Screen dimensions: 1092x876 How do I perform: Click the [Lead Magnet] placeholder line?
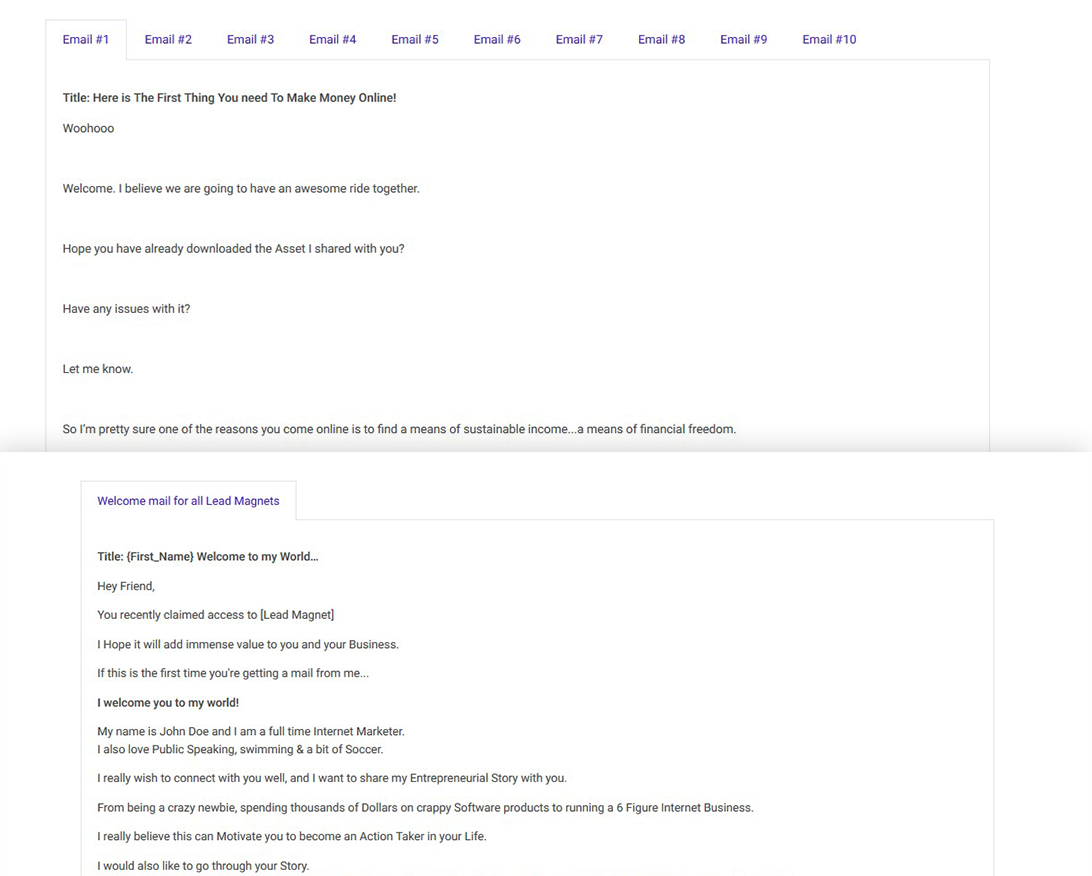[x=215, y=615]
